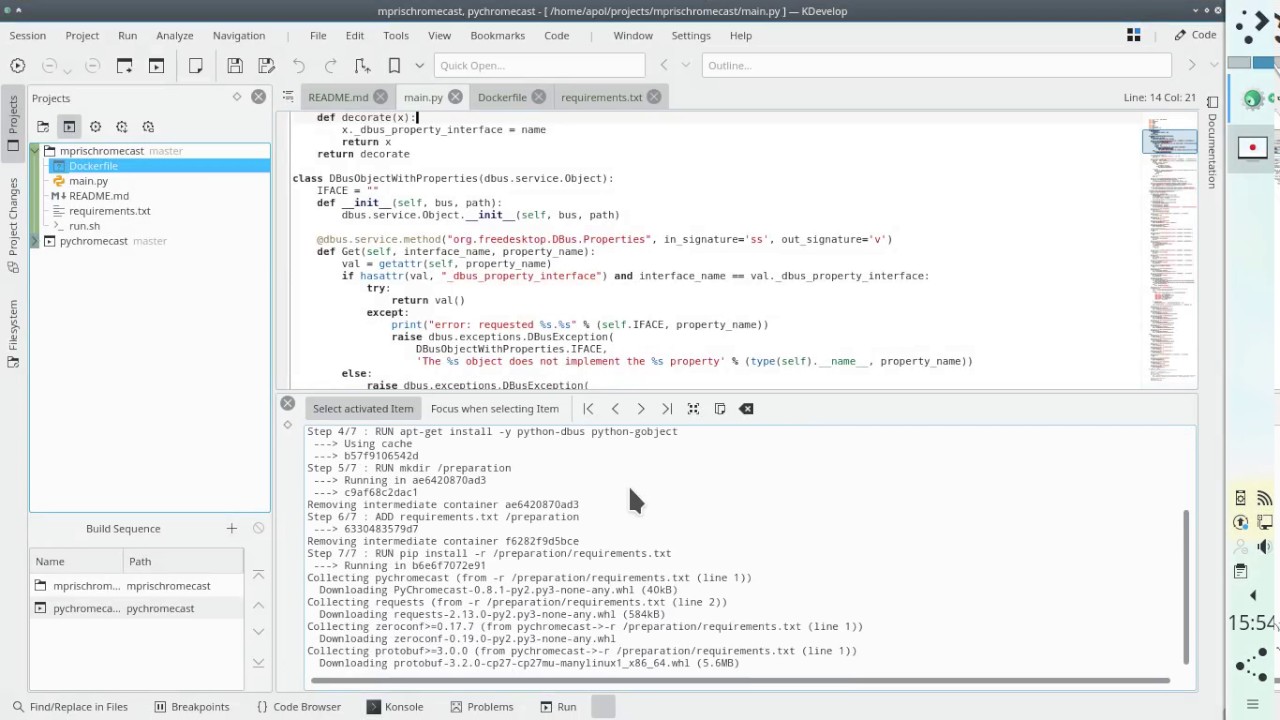Jump to last item in output panel
The width and height of the screenshot is (1280, 720).
click(667, 408)
